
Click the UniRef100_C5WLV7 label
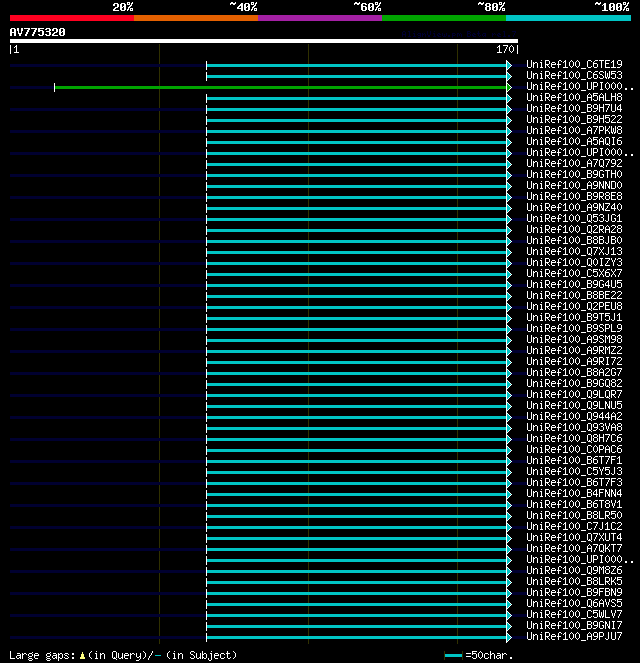click(574, 614)
